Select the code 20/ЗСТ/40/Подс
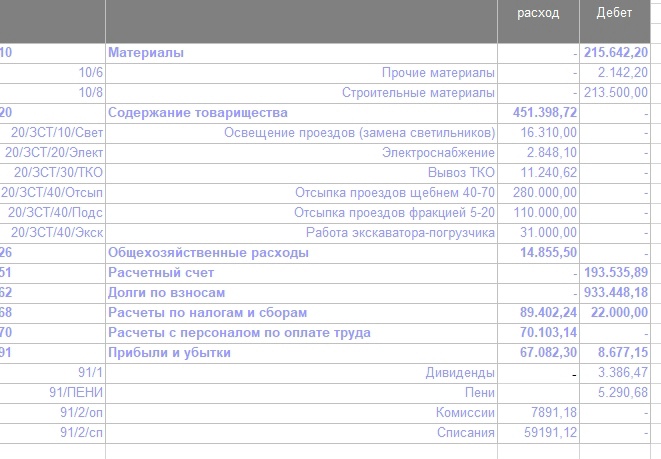This screenshot has width=661, height=459. (55, 212)
